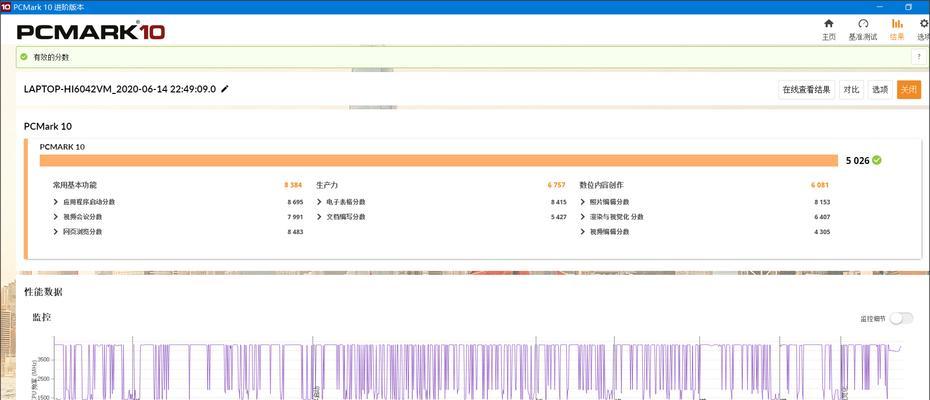Screen dimensions: 930x400
Task: Click the pencil icon to rename result
Action: 224,89
